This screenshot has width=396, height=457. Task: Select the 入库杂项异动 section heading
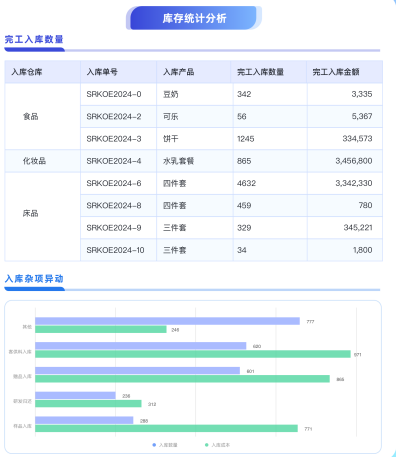point(34,279)
